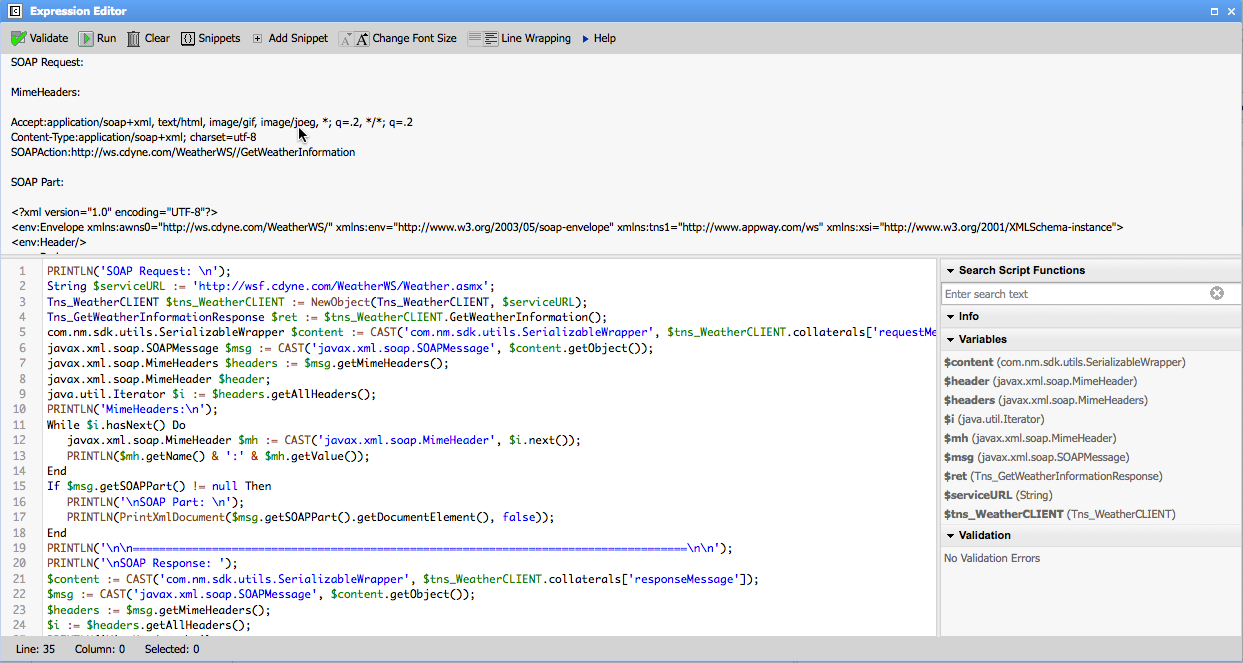This screenshot has width=1243, height=663.
Task: Click the PRINTLN('MimeHeaders:\n') code line
Action: pos(132,409)
